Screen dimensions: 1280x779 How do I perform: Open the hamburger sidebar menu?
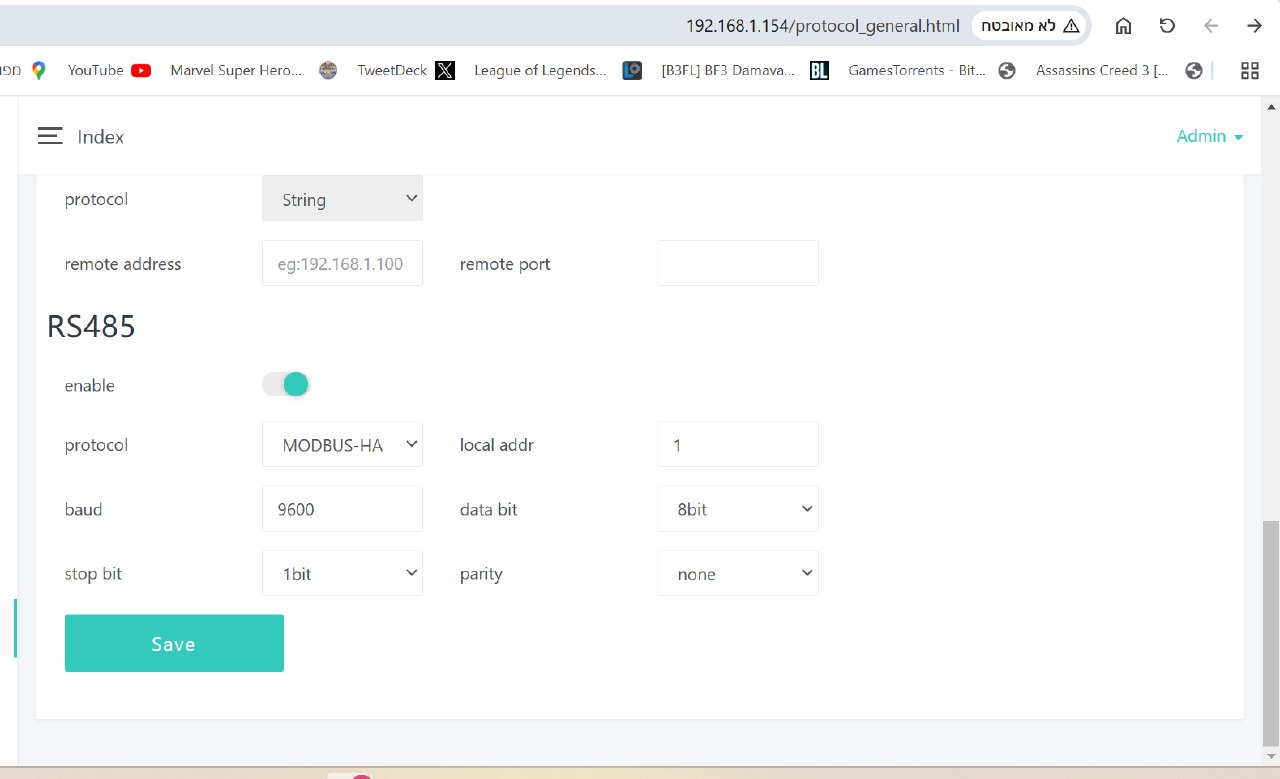(x=50, y=136)
